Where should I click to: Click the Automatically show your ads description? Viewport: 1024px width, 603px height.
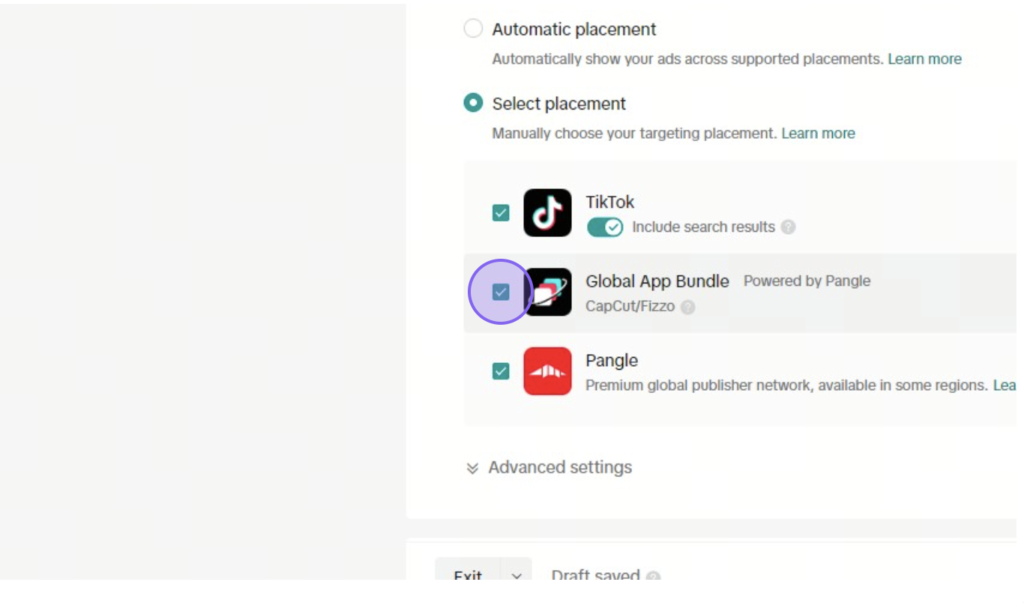tap(688, 59)
